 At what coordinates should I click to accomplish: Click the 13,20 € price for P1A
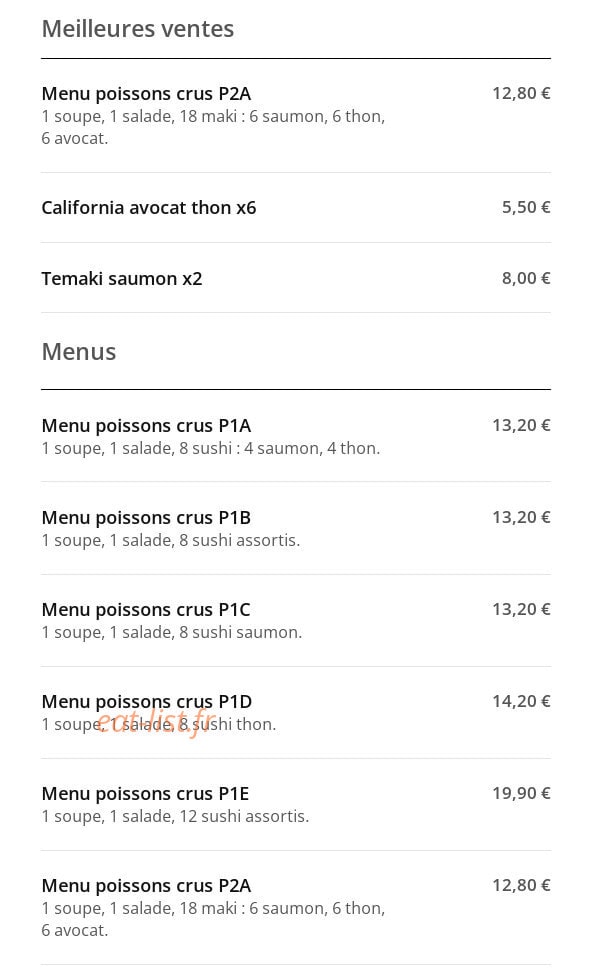click(x=521, y=425)
